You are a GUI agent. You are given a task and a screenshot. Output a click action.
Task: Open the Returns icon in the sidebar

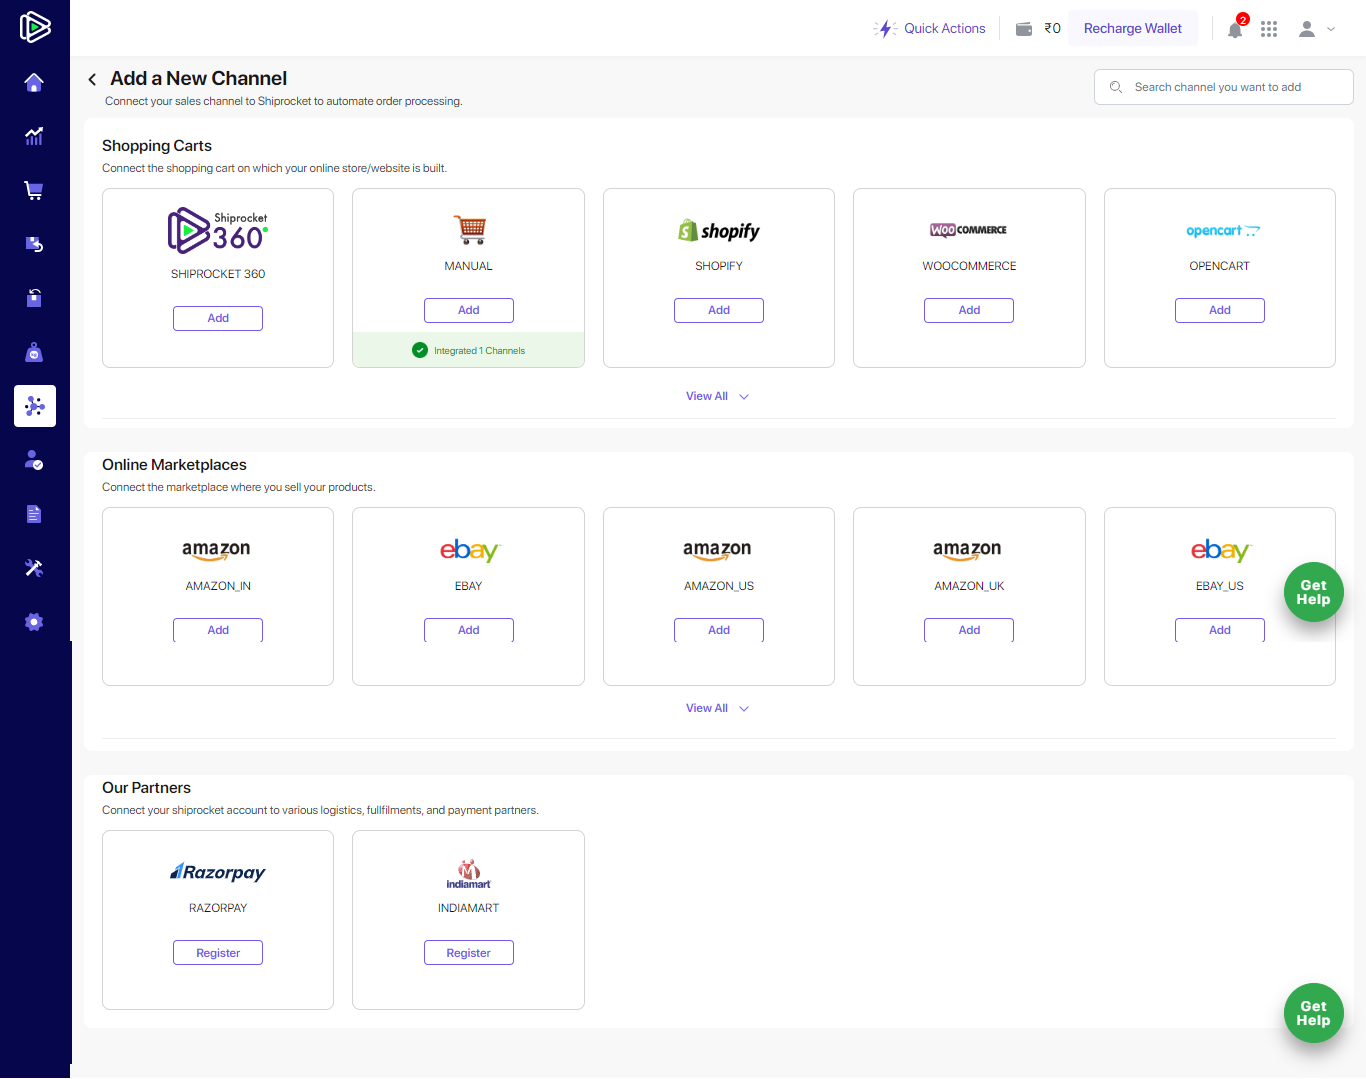tap(34, 243)
